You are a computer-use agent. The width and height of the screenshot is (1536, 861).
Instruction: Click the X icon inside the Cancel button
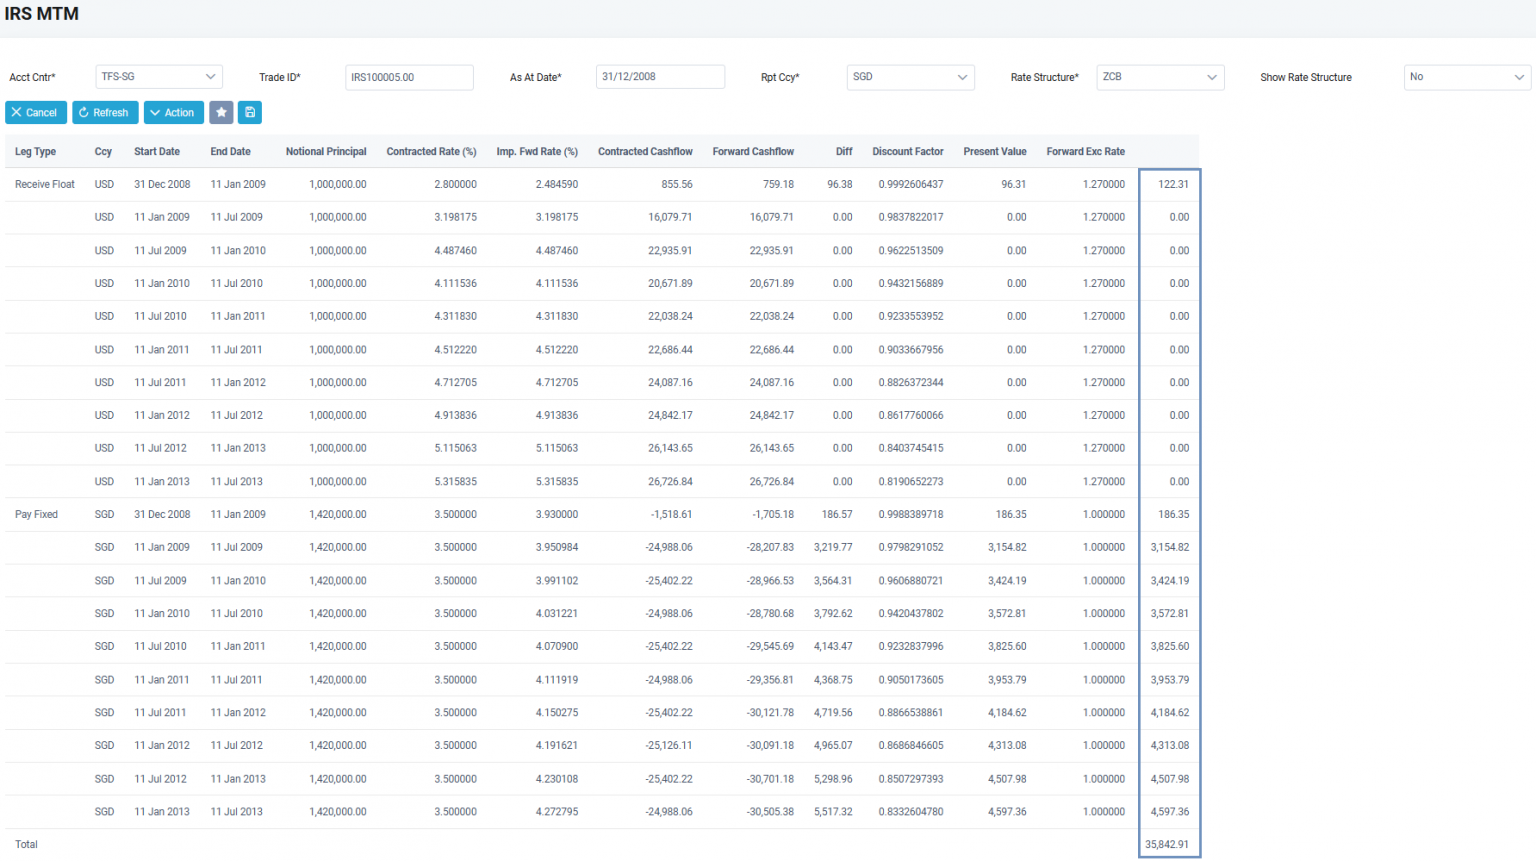16,112
